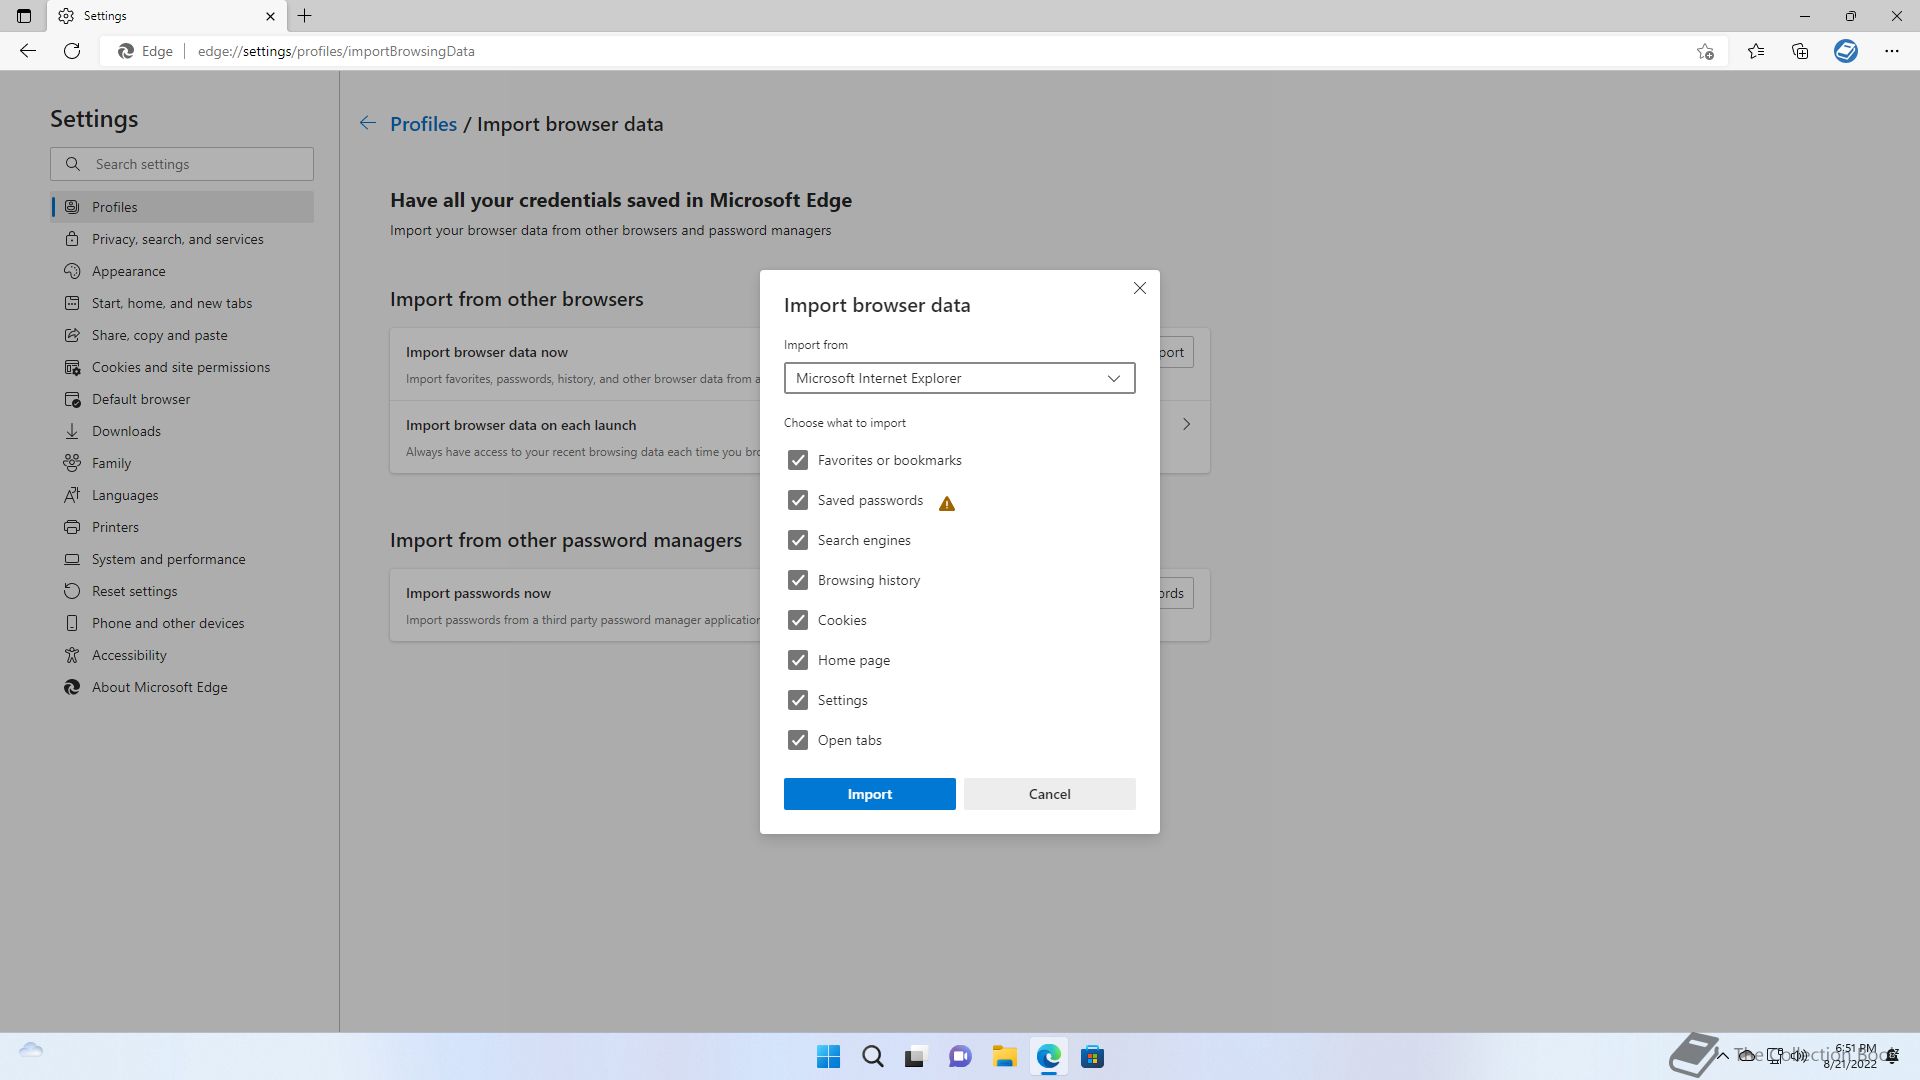Open About Microsoft Edge

182,687
